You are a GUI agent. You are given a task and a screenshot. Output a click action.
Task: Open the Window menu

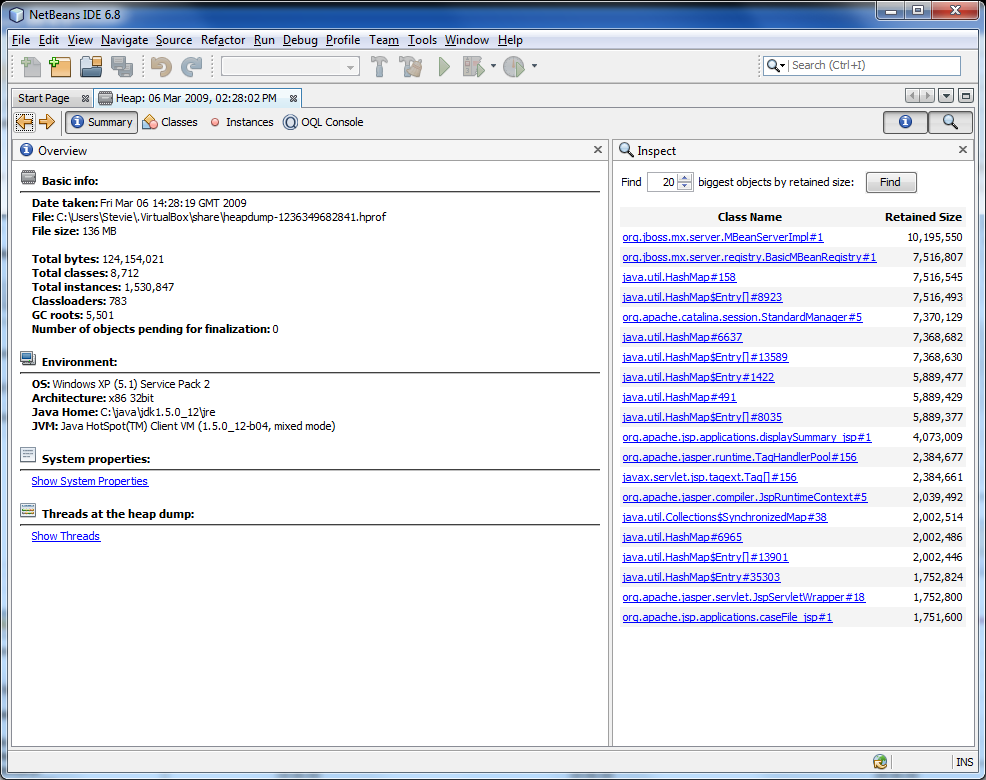point(467,40)
